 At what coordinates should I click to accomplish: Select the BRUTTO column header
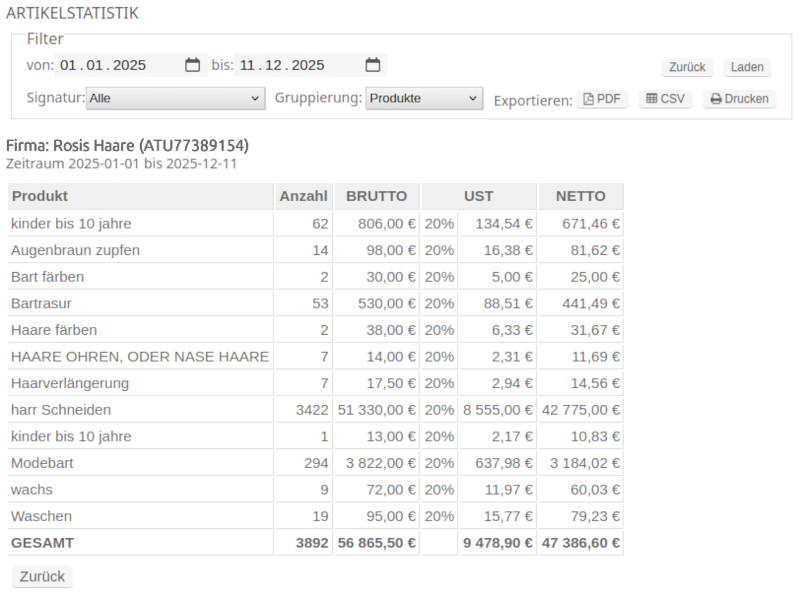[377, 196]
